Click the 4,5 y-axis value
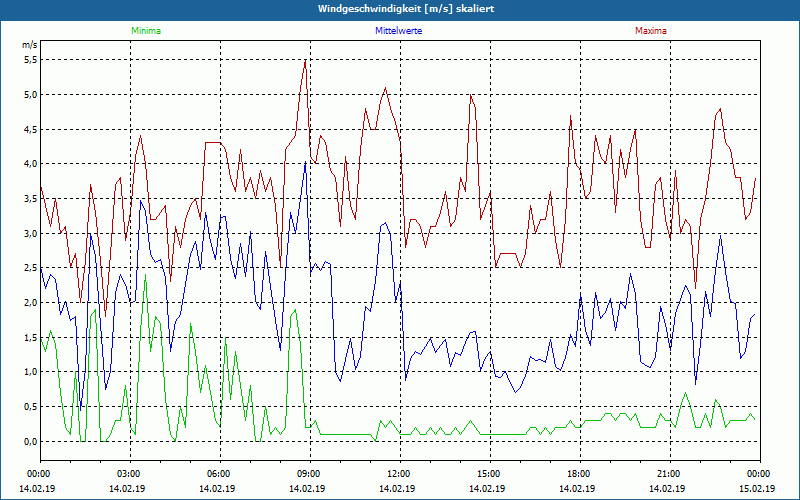This screenshot has height=500, width=800. [31, 129]
